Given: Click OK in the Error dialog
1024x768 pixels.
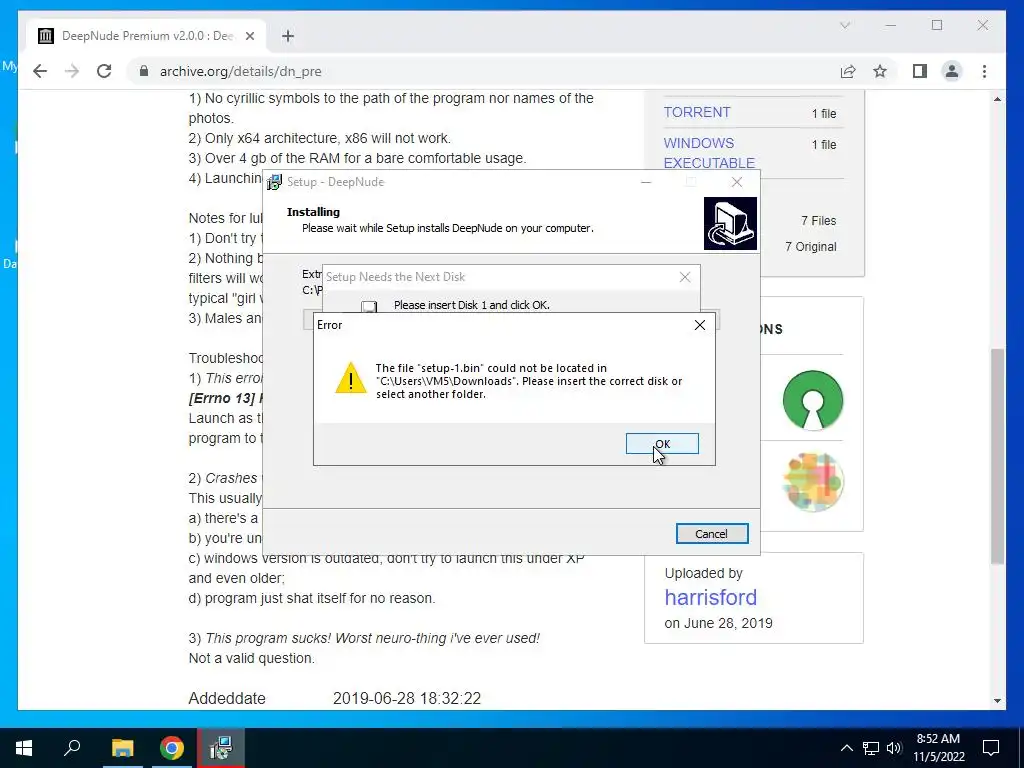Looking at the screenshot, I should 662,443.
